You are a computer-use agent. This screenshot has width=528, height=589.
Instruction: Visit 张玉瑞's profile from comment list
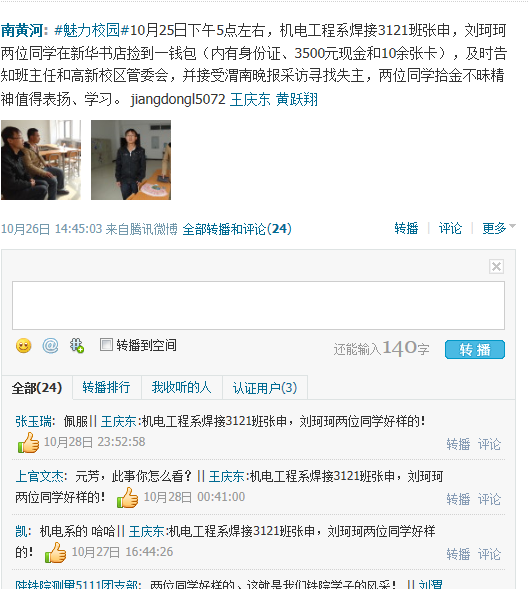pos(33,421)
